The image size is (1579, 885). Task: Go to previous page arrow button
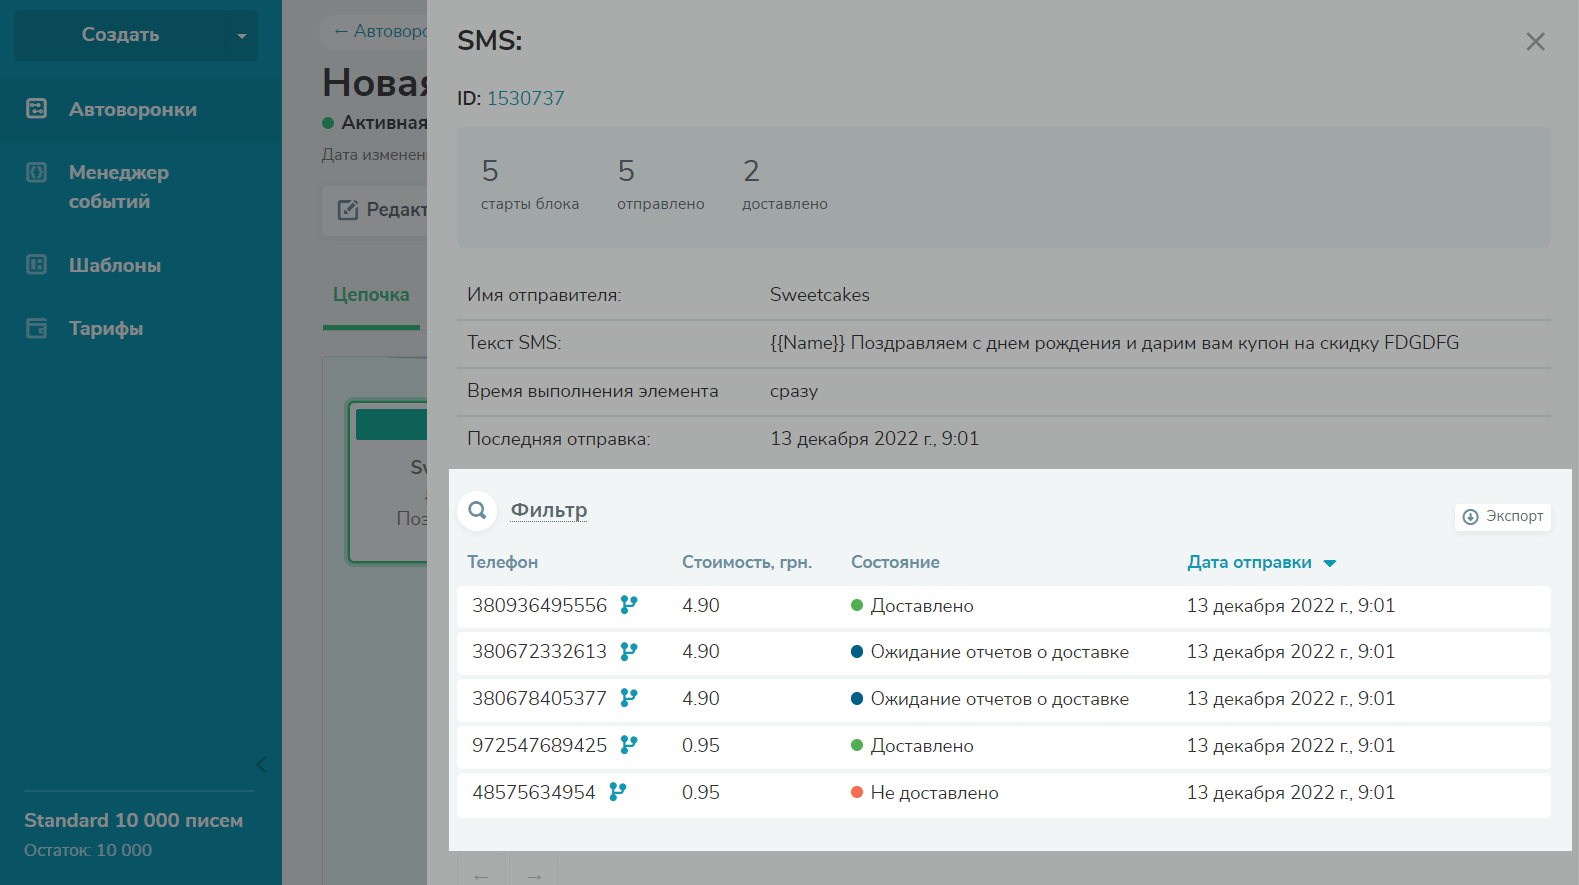(x=482, y=874)
